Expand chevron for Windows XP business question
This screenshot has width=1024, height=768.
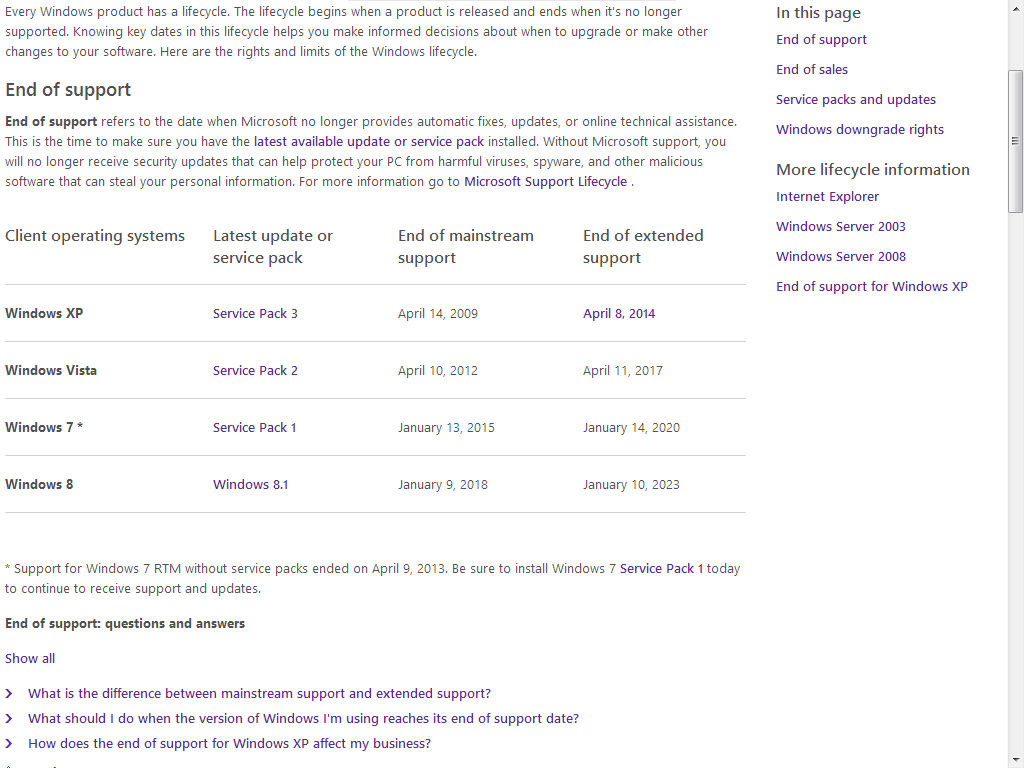[x=9, y=743]
